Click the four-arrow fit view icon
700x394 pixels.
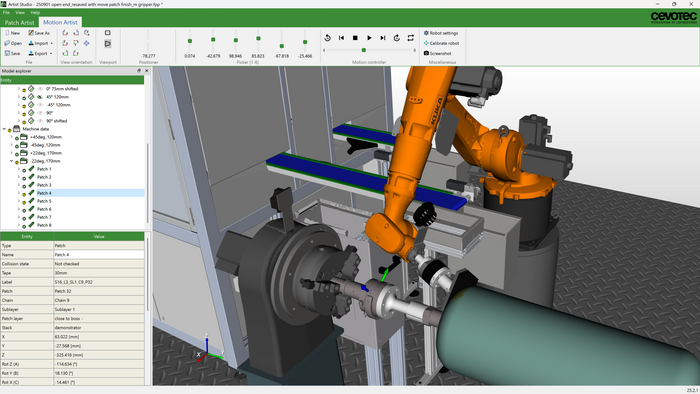point(87,43)
